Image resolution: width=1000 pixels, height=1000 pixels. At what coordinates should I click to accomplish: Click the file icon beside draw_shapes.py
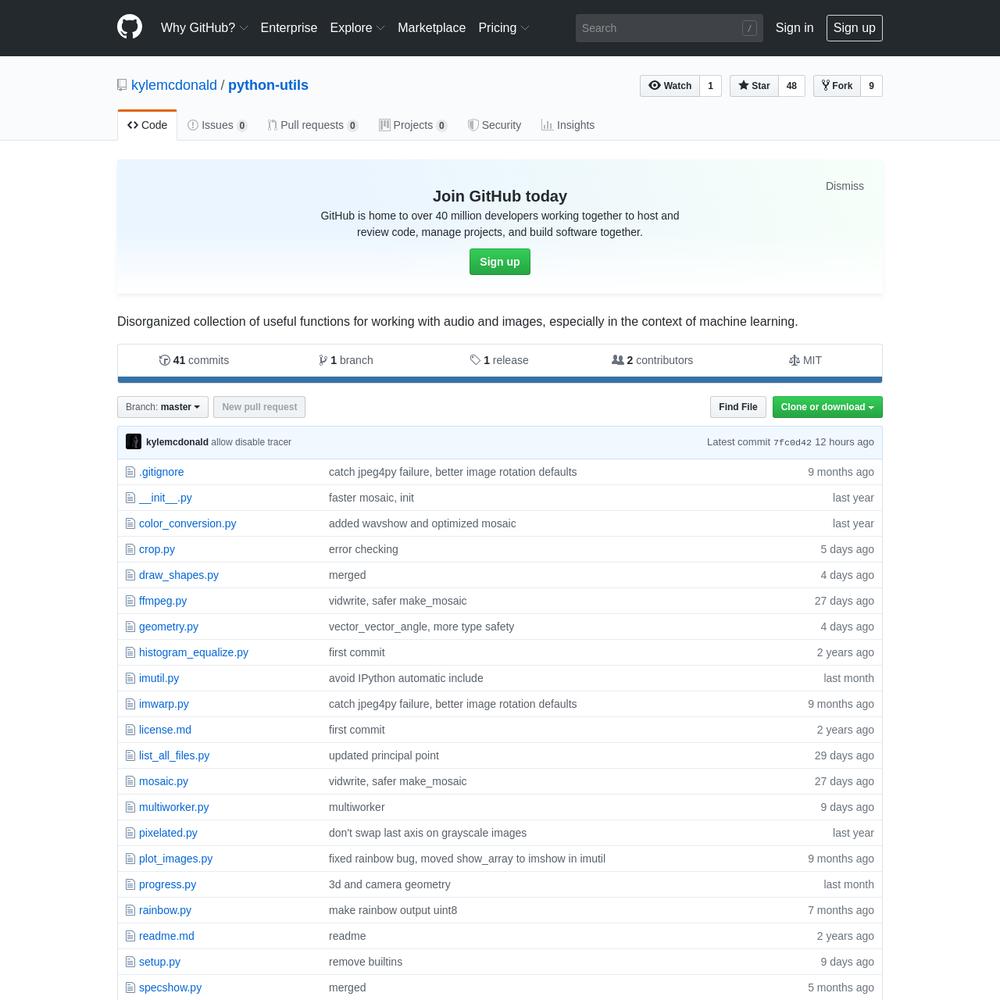tap(130, 575)
